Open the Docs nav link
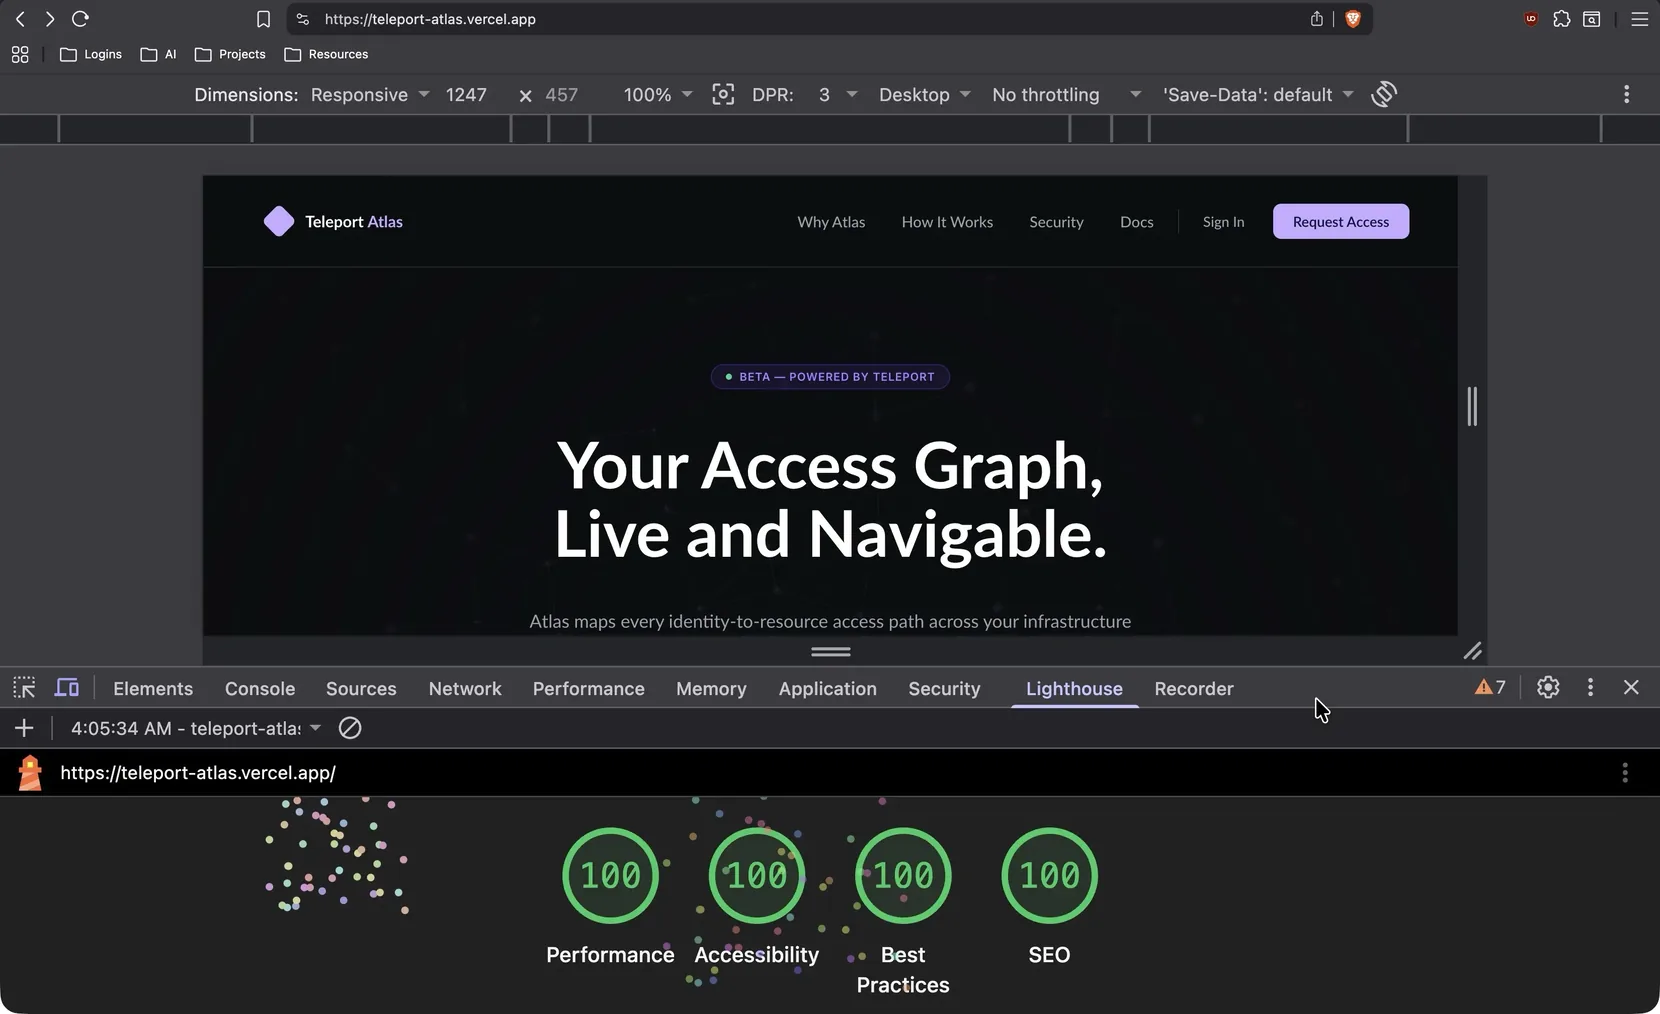 (x=1137, y=221)
